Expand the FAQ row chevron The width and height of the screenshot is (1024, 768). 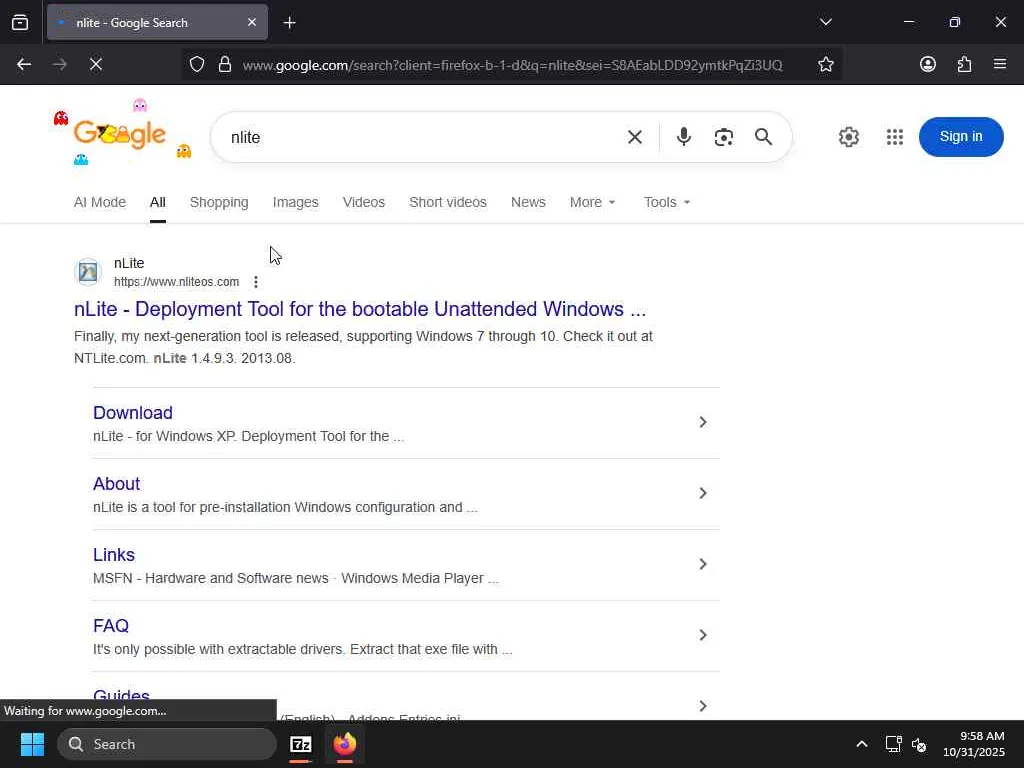[703, 635]
